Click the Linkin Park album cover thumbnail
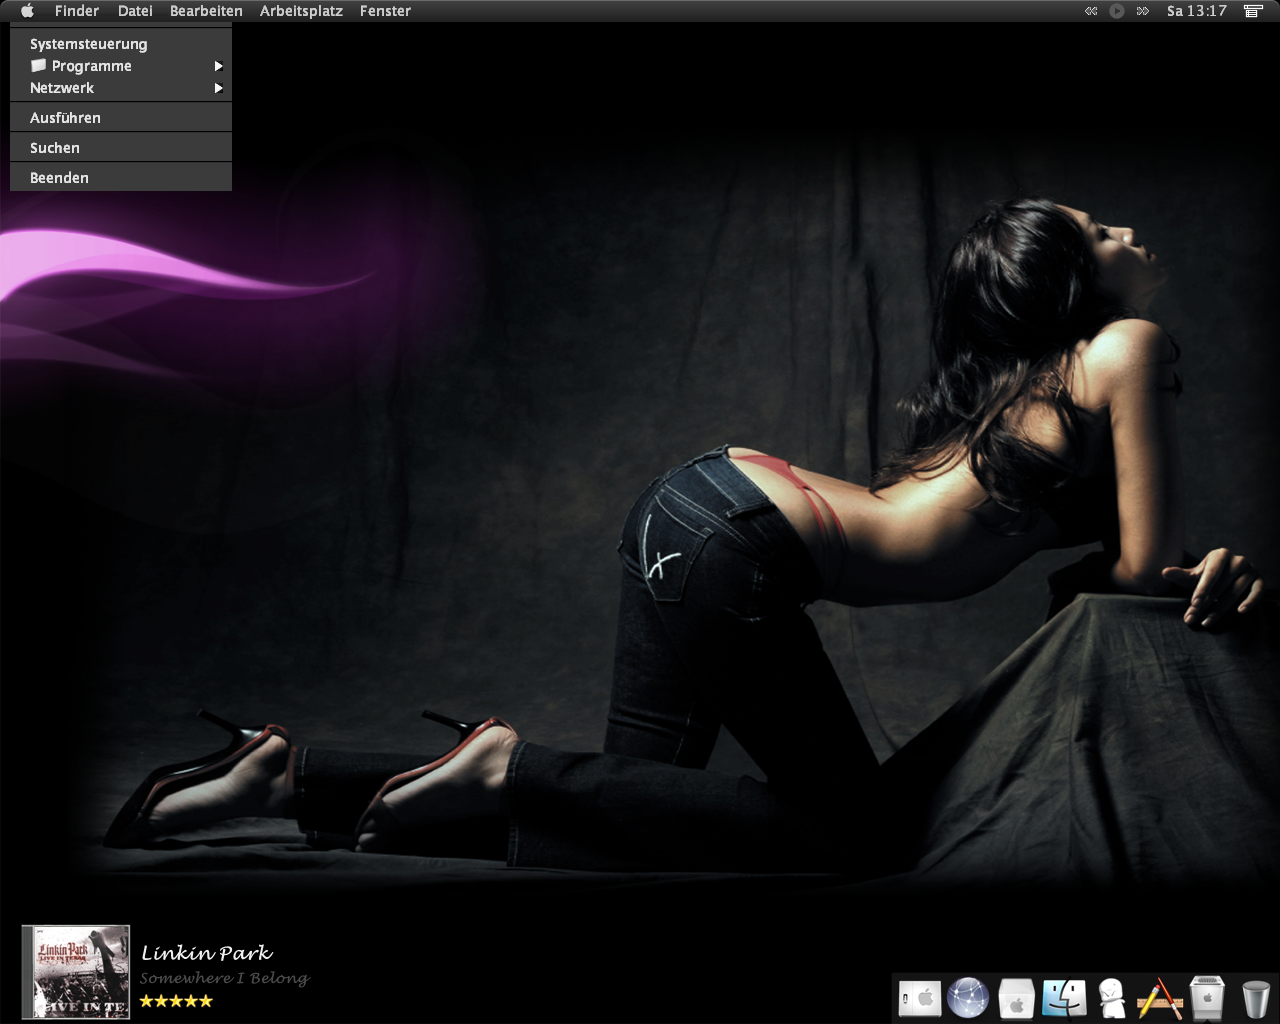 76,972
